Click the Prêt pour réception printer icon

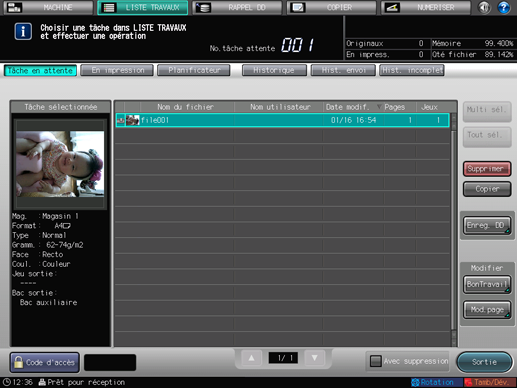[x=42, y=382]
